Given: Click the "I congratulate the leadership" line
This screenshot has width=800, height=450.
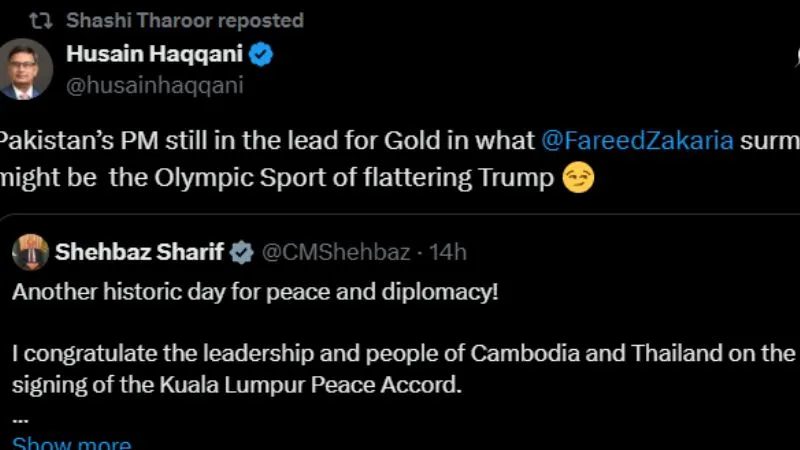Looking at the screenshot, I should click(x=400, y=354).
